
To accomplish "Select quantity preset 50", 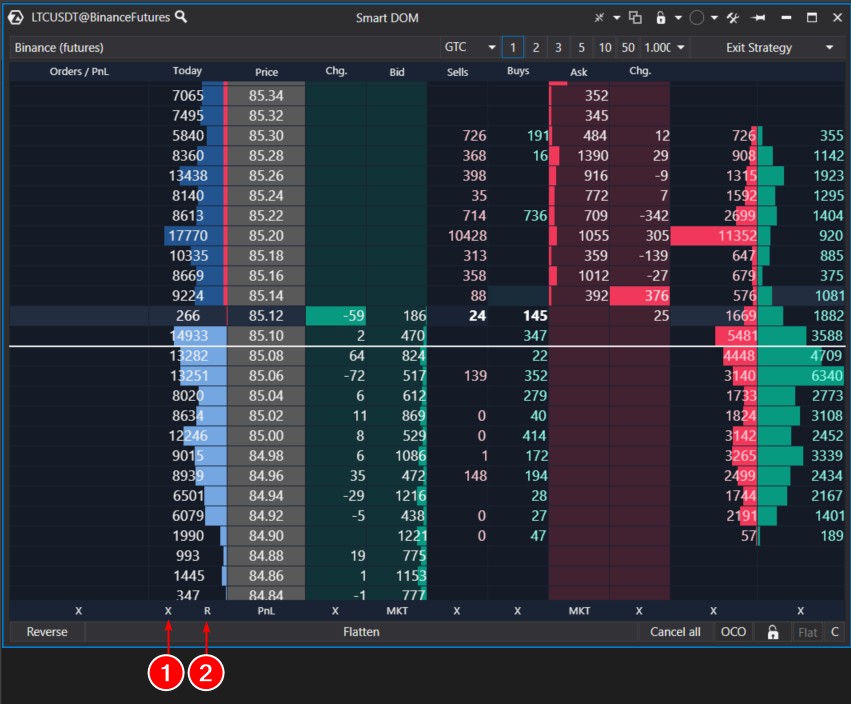I will pyautogui.click(x=627, y=47).
